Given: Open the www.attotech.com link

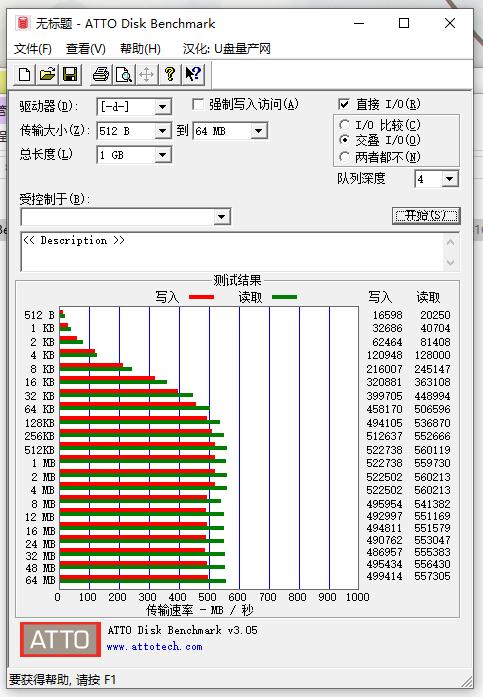Looking at the screenshot, I should tap(155, 647).
